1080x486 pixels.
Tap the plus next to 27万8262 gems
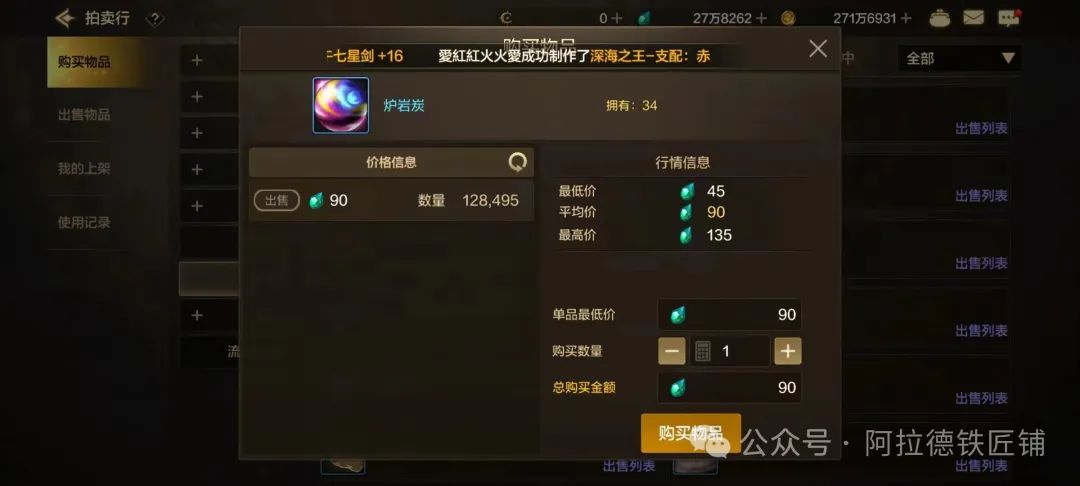tap(761, 19)
